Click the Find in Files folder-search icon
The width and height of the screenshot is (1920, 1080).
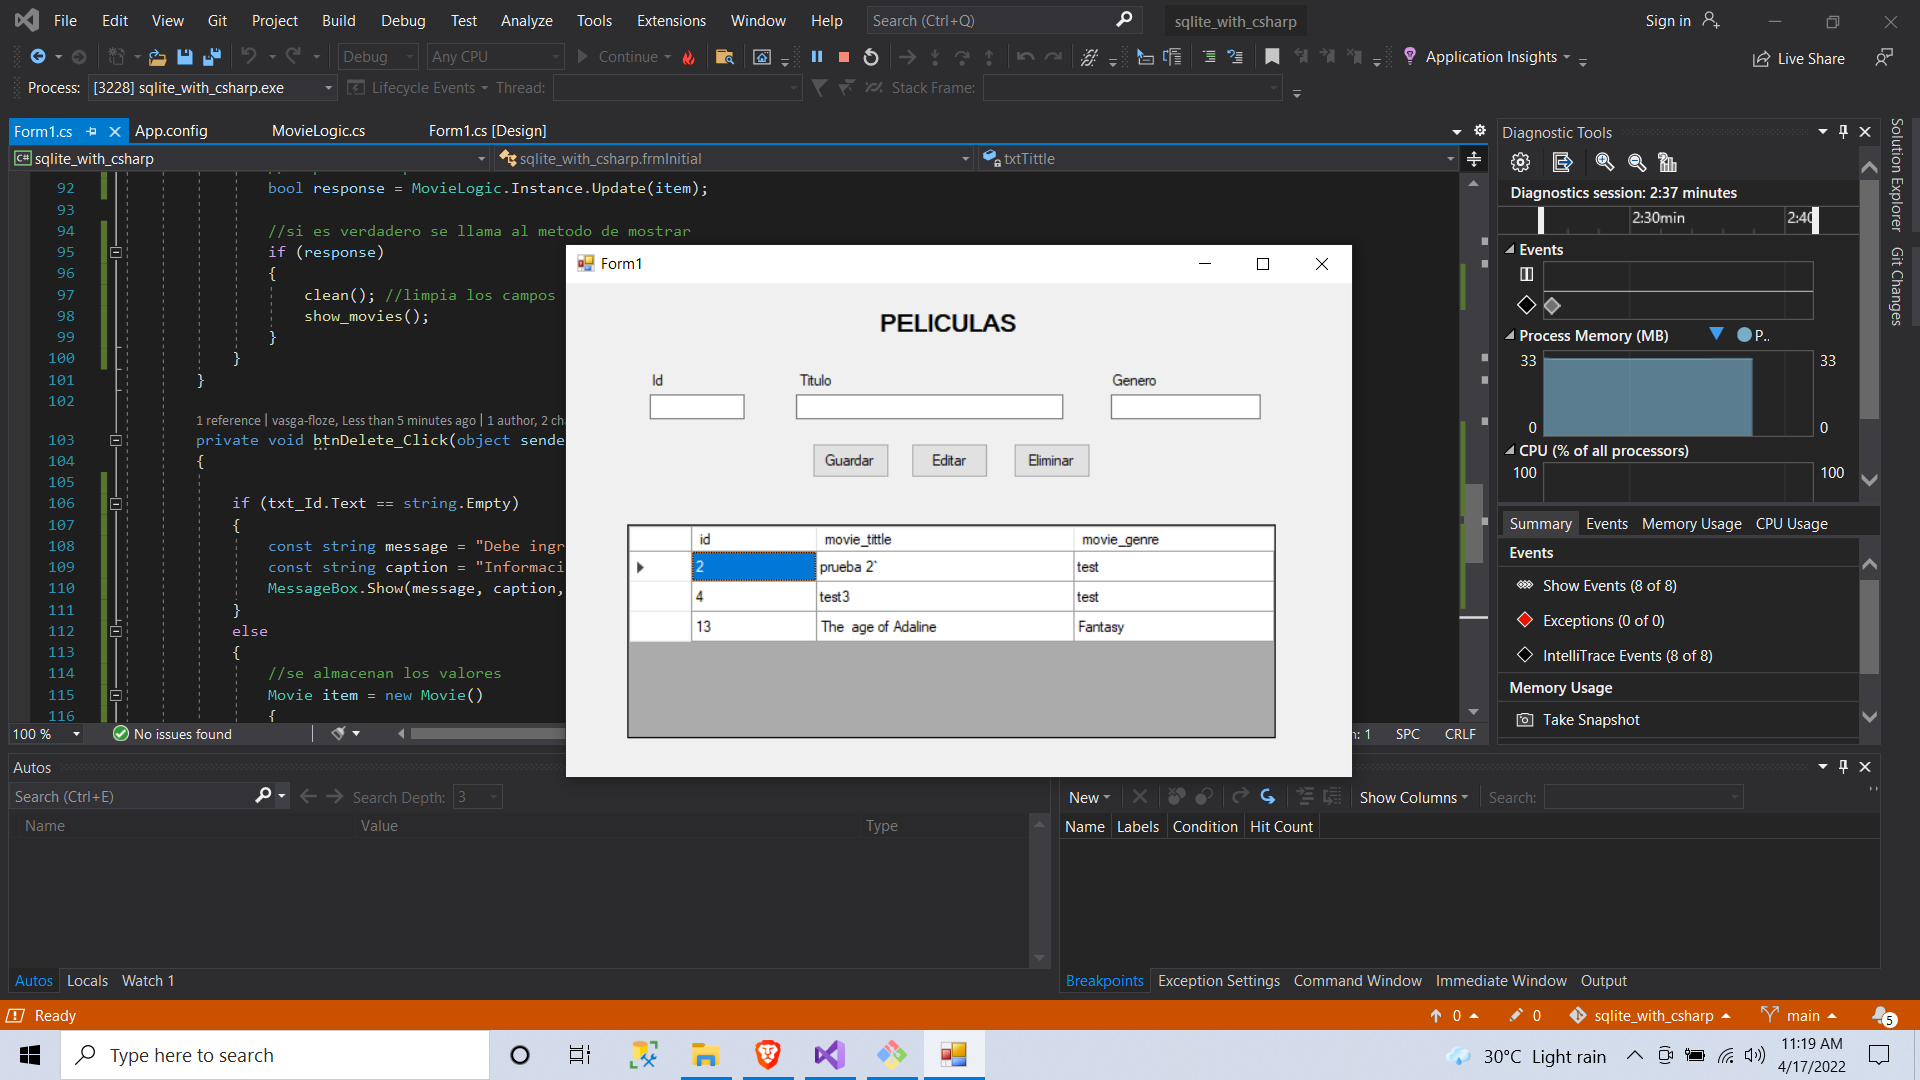[x=725, y=57]
